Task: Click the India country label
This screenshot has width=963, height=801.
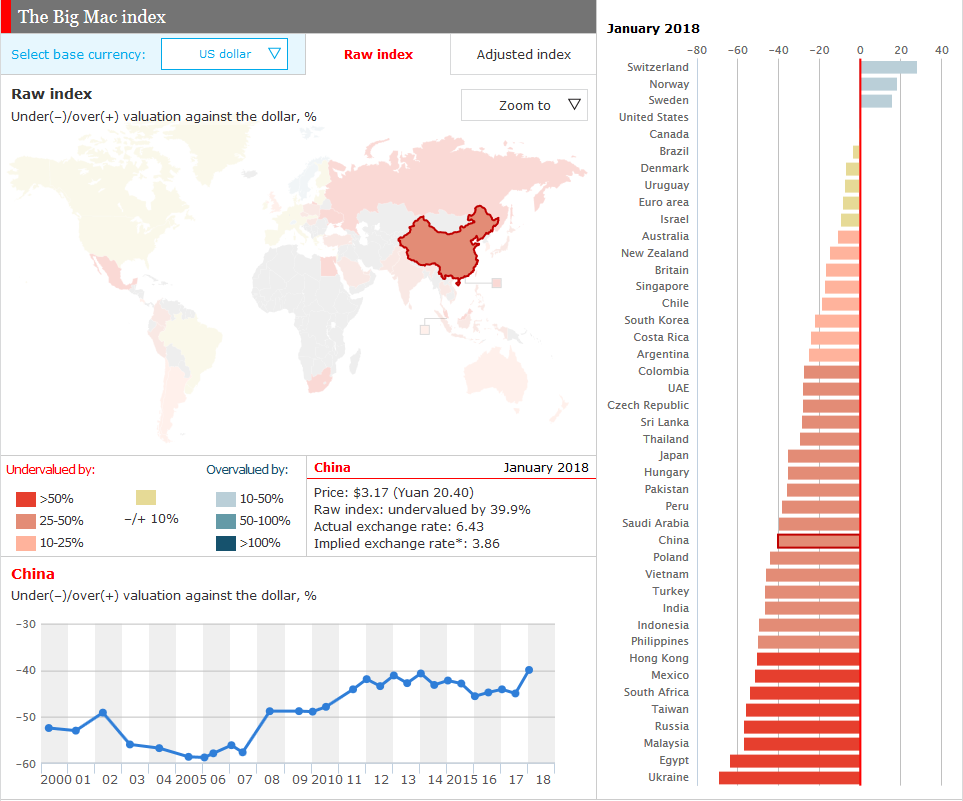Action: 676,608
